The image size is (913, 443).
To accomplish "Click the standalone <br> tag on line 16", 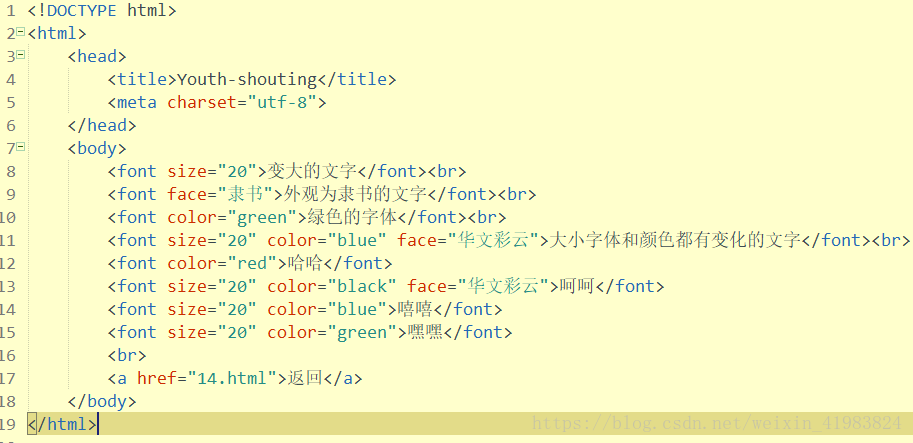I will pos(127,356).
